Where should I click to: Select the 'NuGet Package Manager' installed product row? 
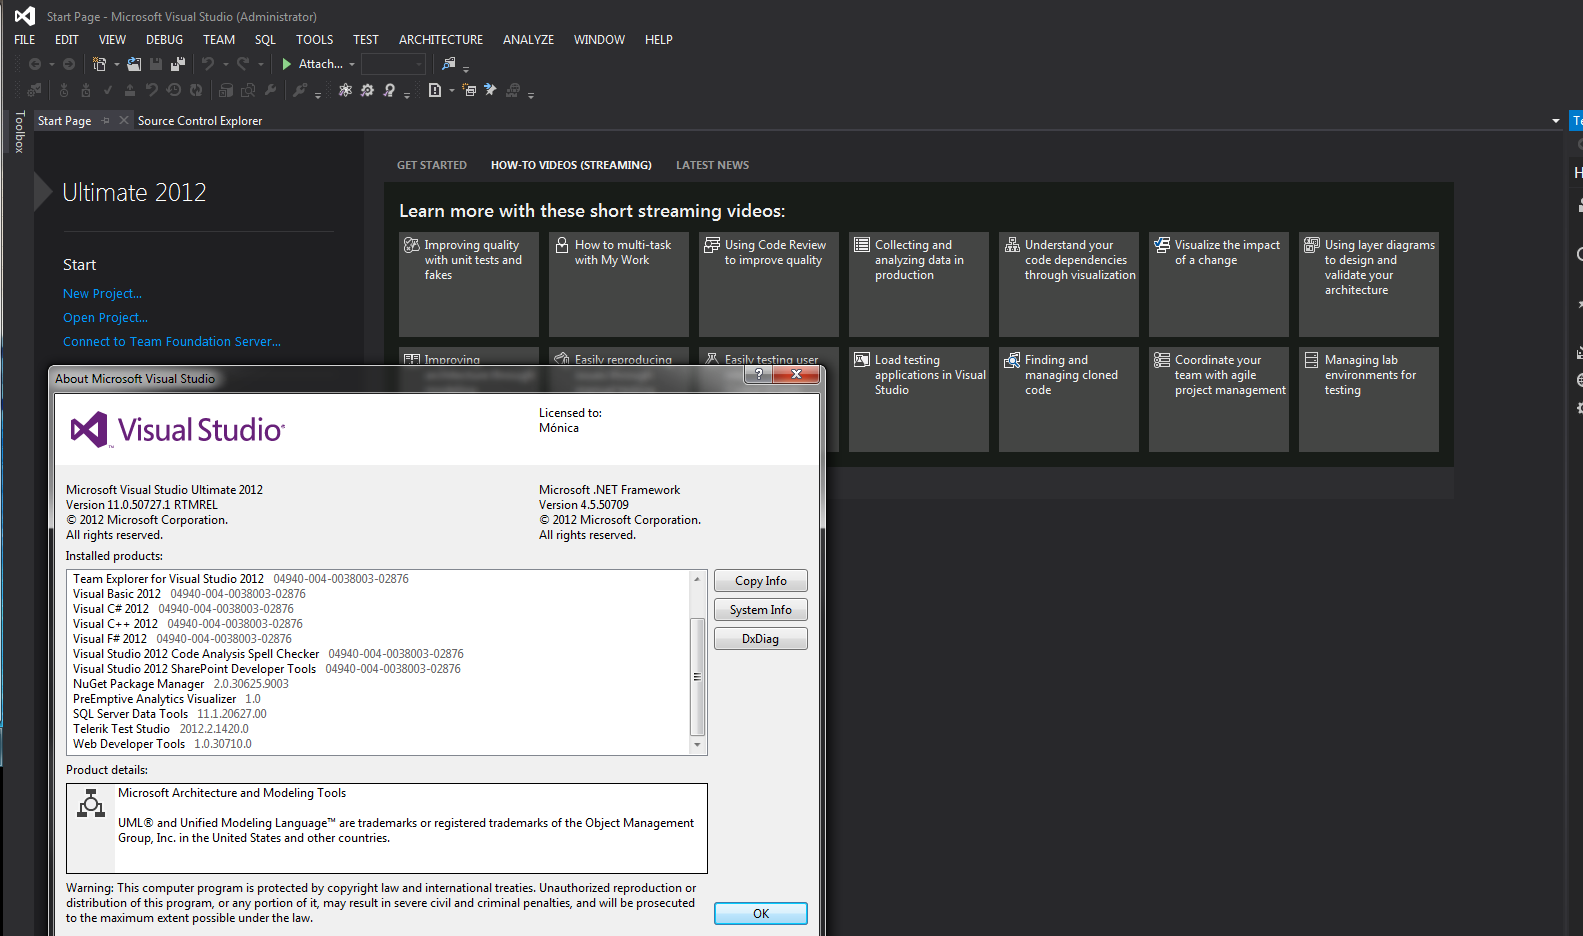coord(380,684)
